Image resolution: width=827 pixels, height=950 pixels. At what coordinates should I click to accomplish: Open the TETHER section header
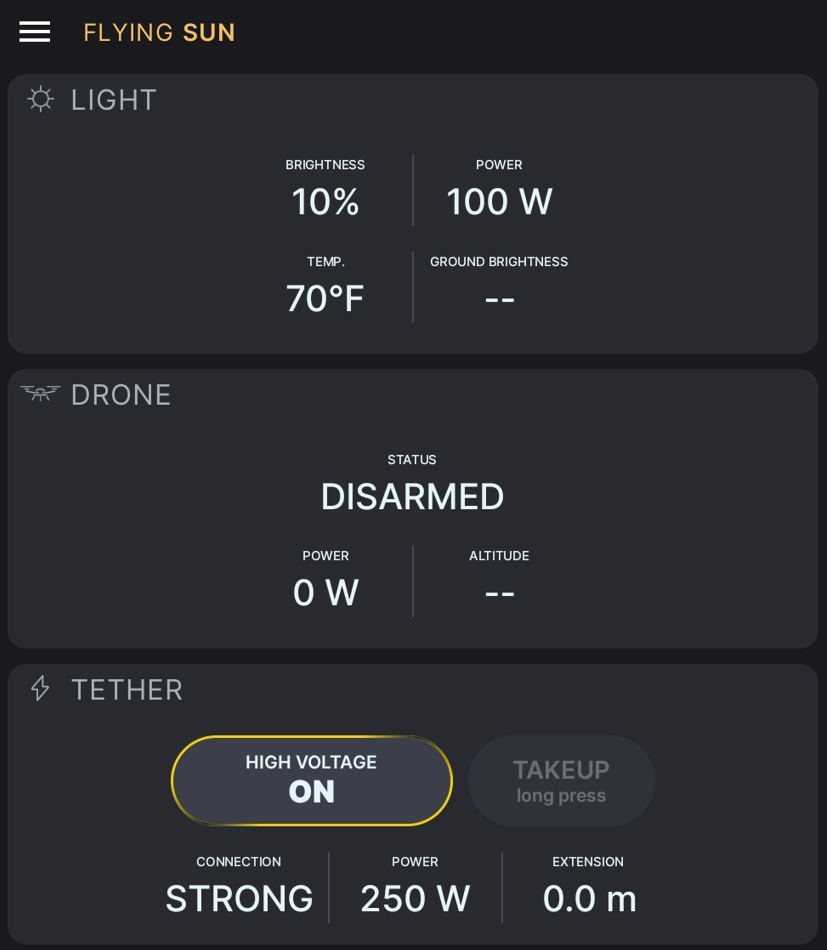tap(127, 690)
